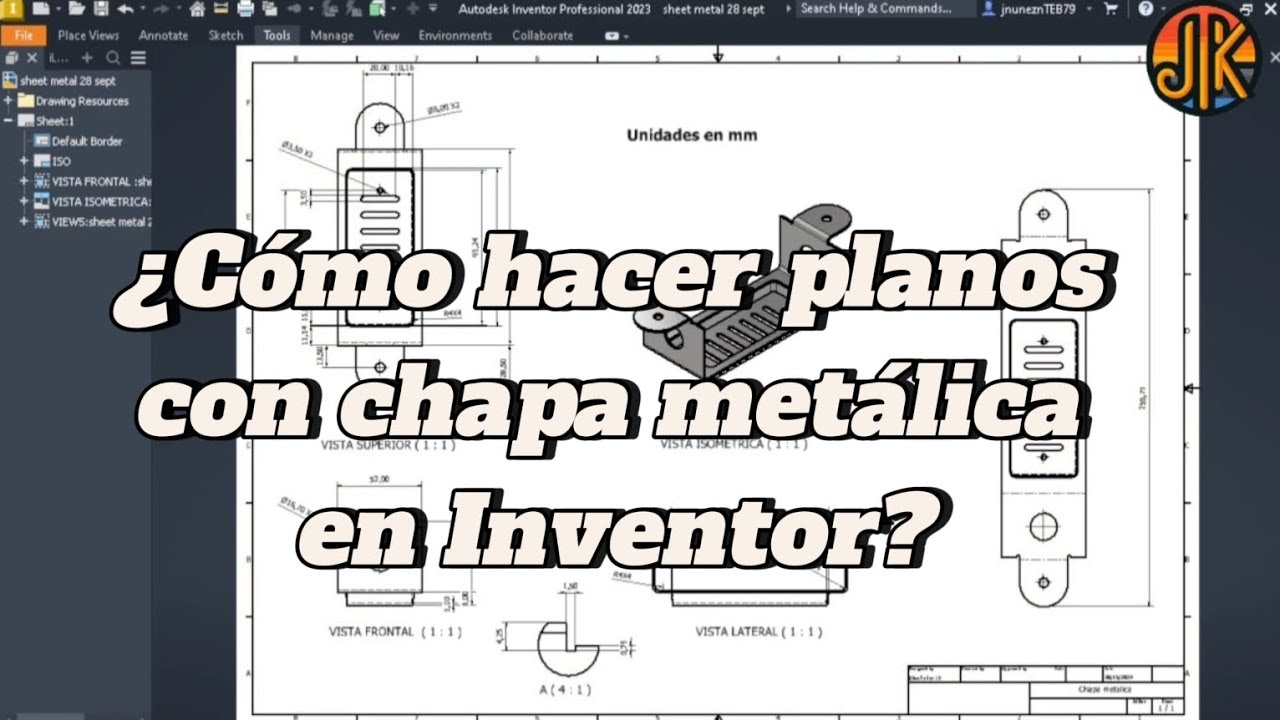Screen dimensions: 1280x720
Task: Open the Help dropdown arrow
Action: (x=1164, y=9)
